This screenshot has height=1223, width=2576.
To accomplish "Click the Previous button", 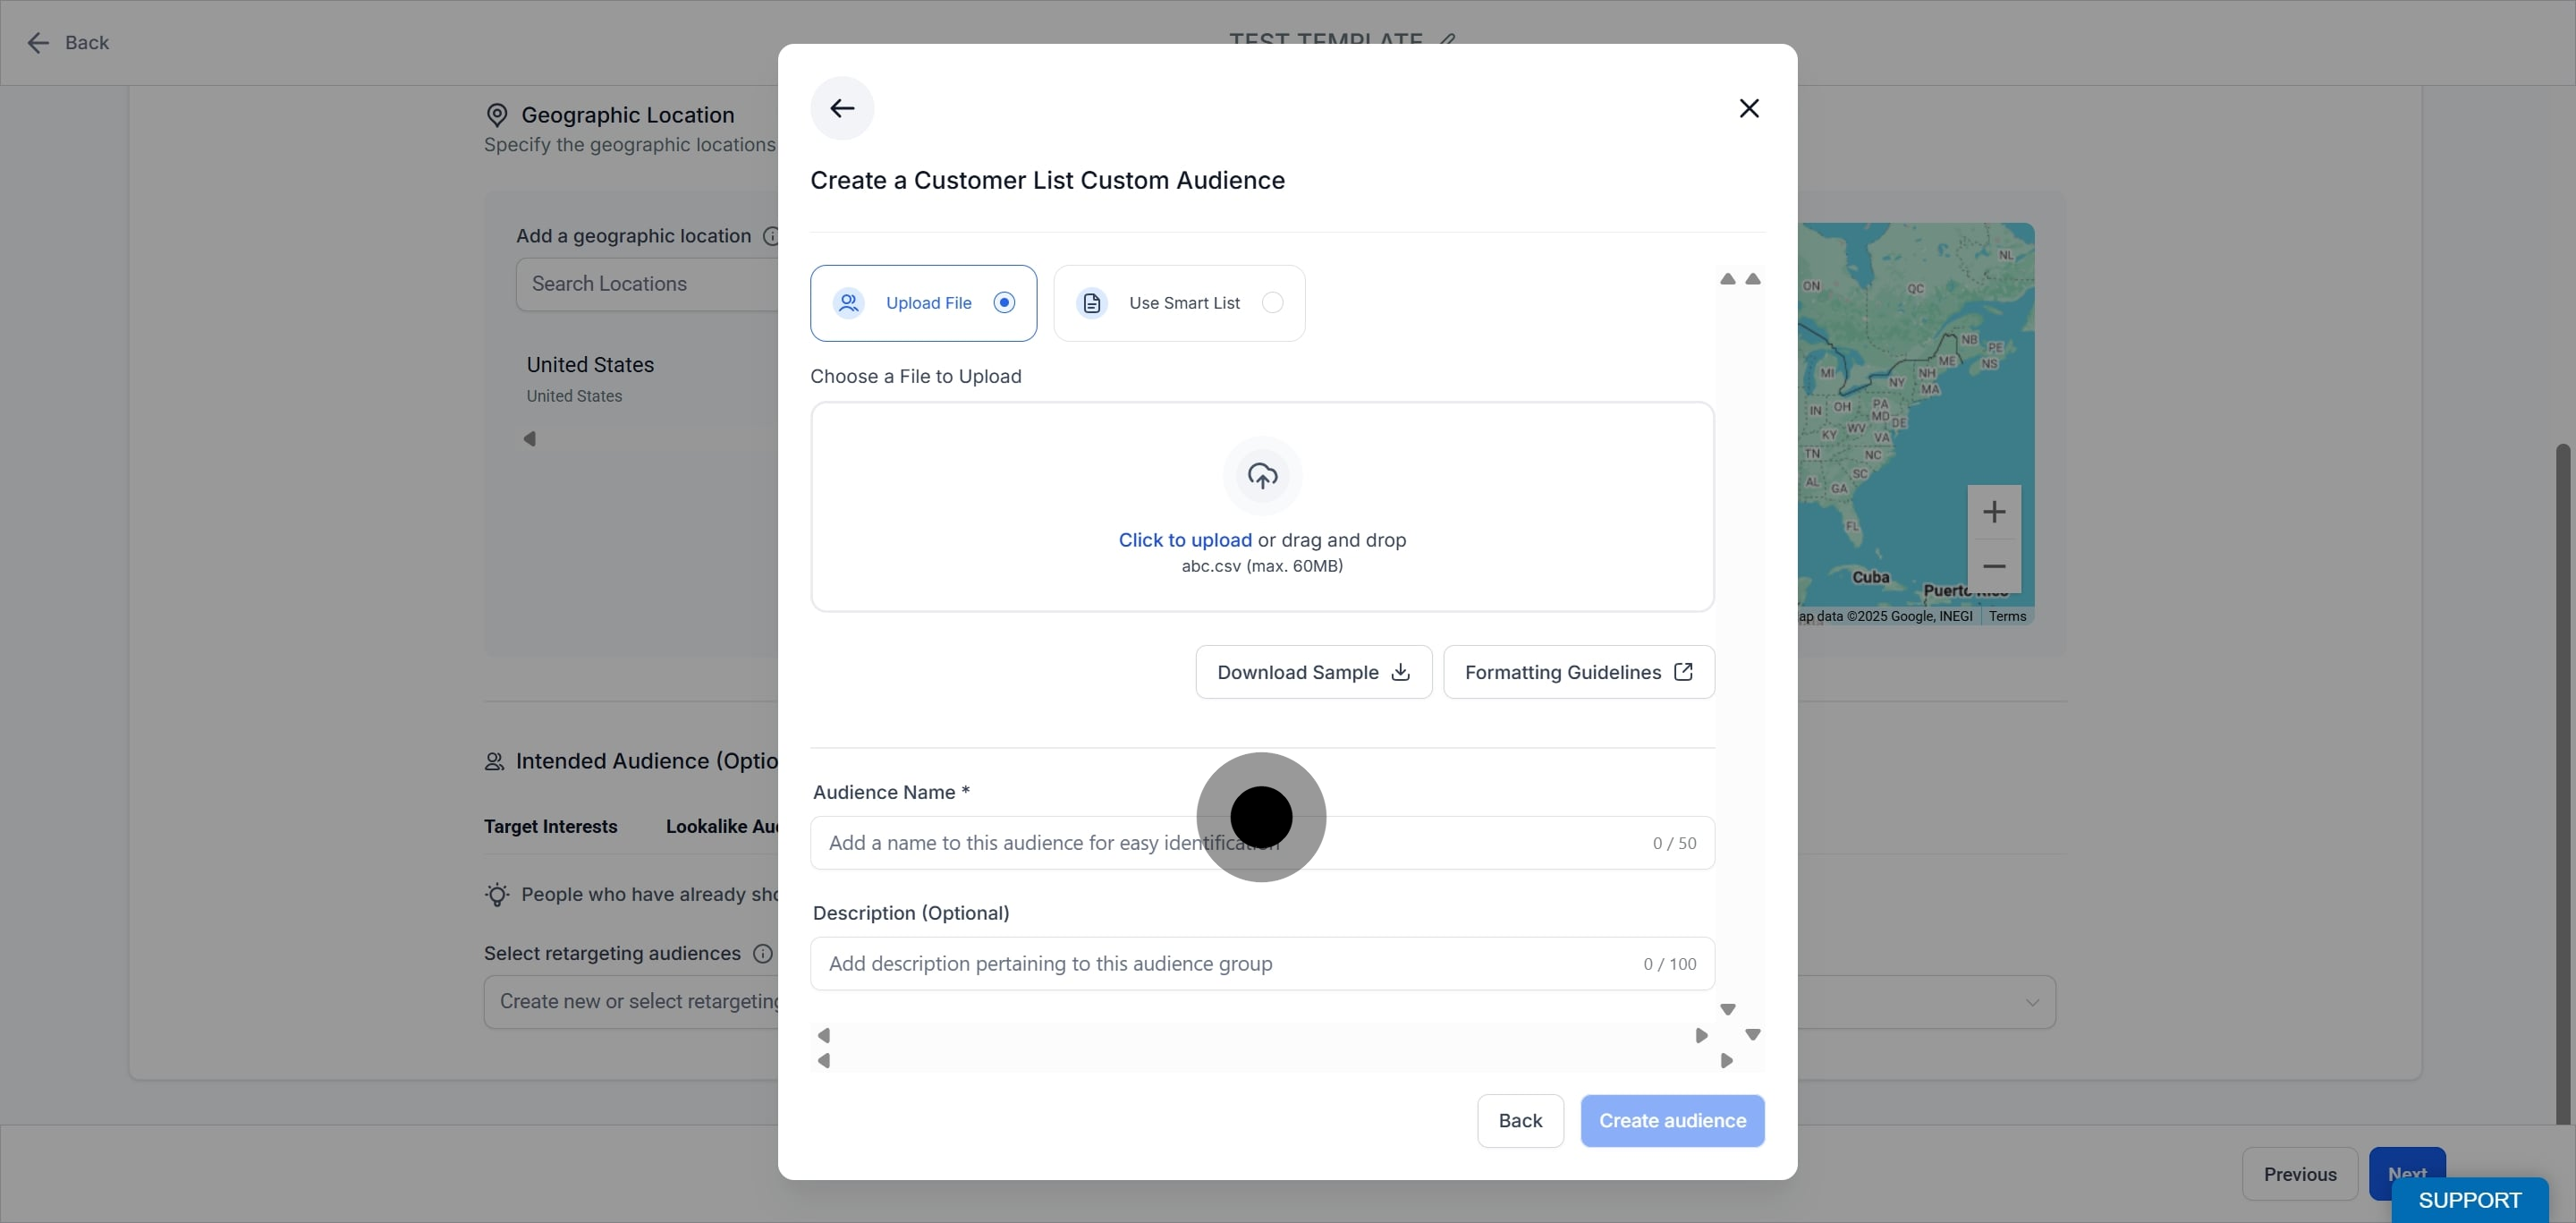I will [x=2300, y=1173].
